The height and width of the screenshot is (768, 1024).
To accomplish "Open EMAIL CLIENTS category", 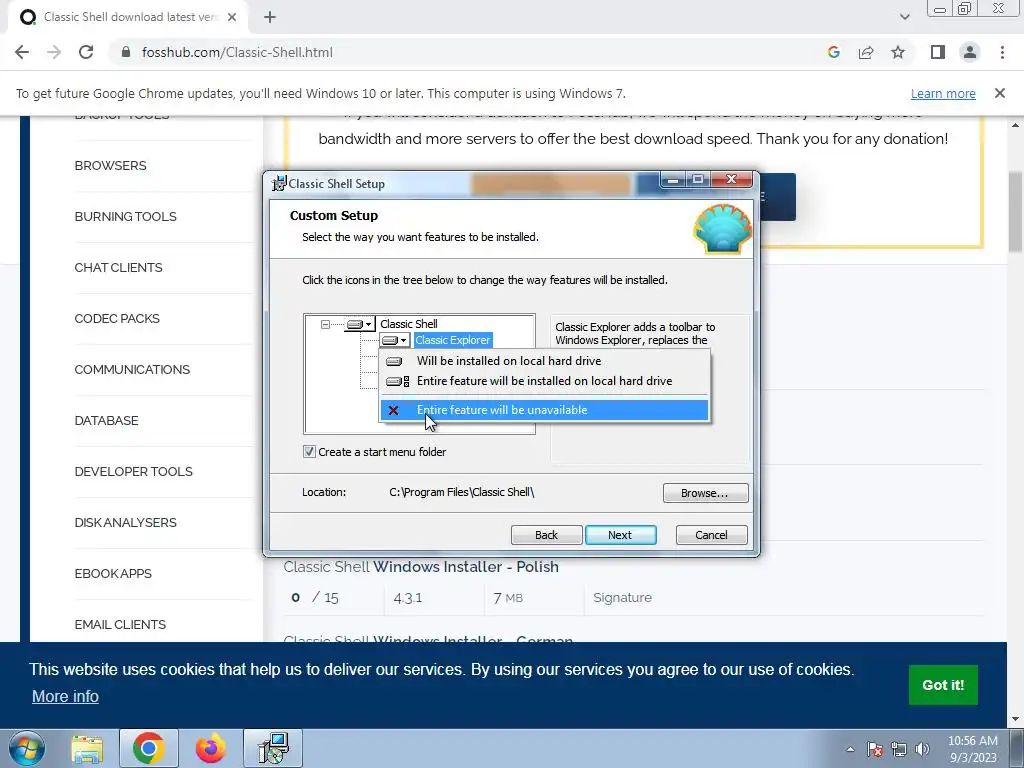I will click(120, 624).
